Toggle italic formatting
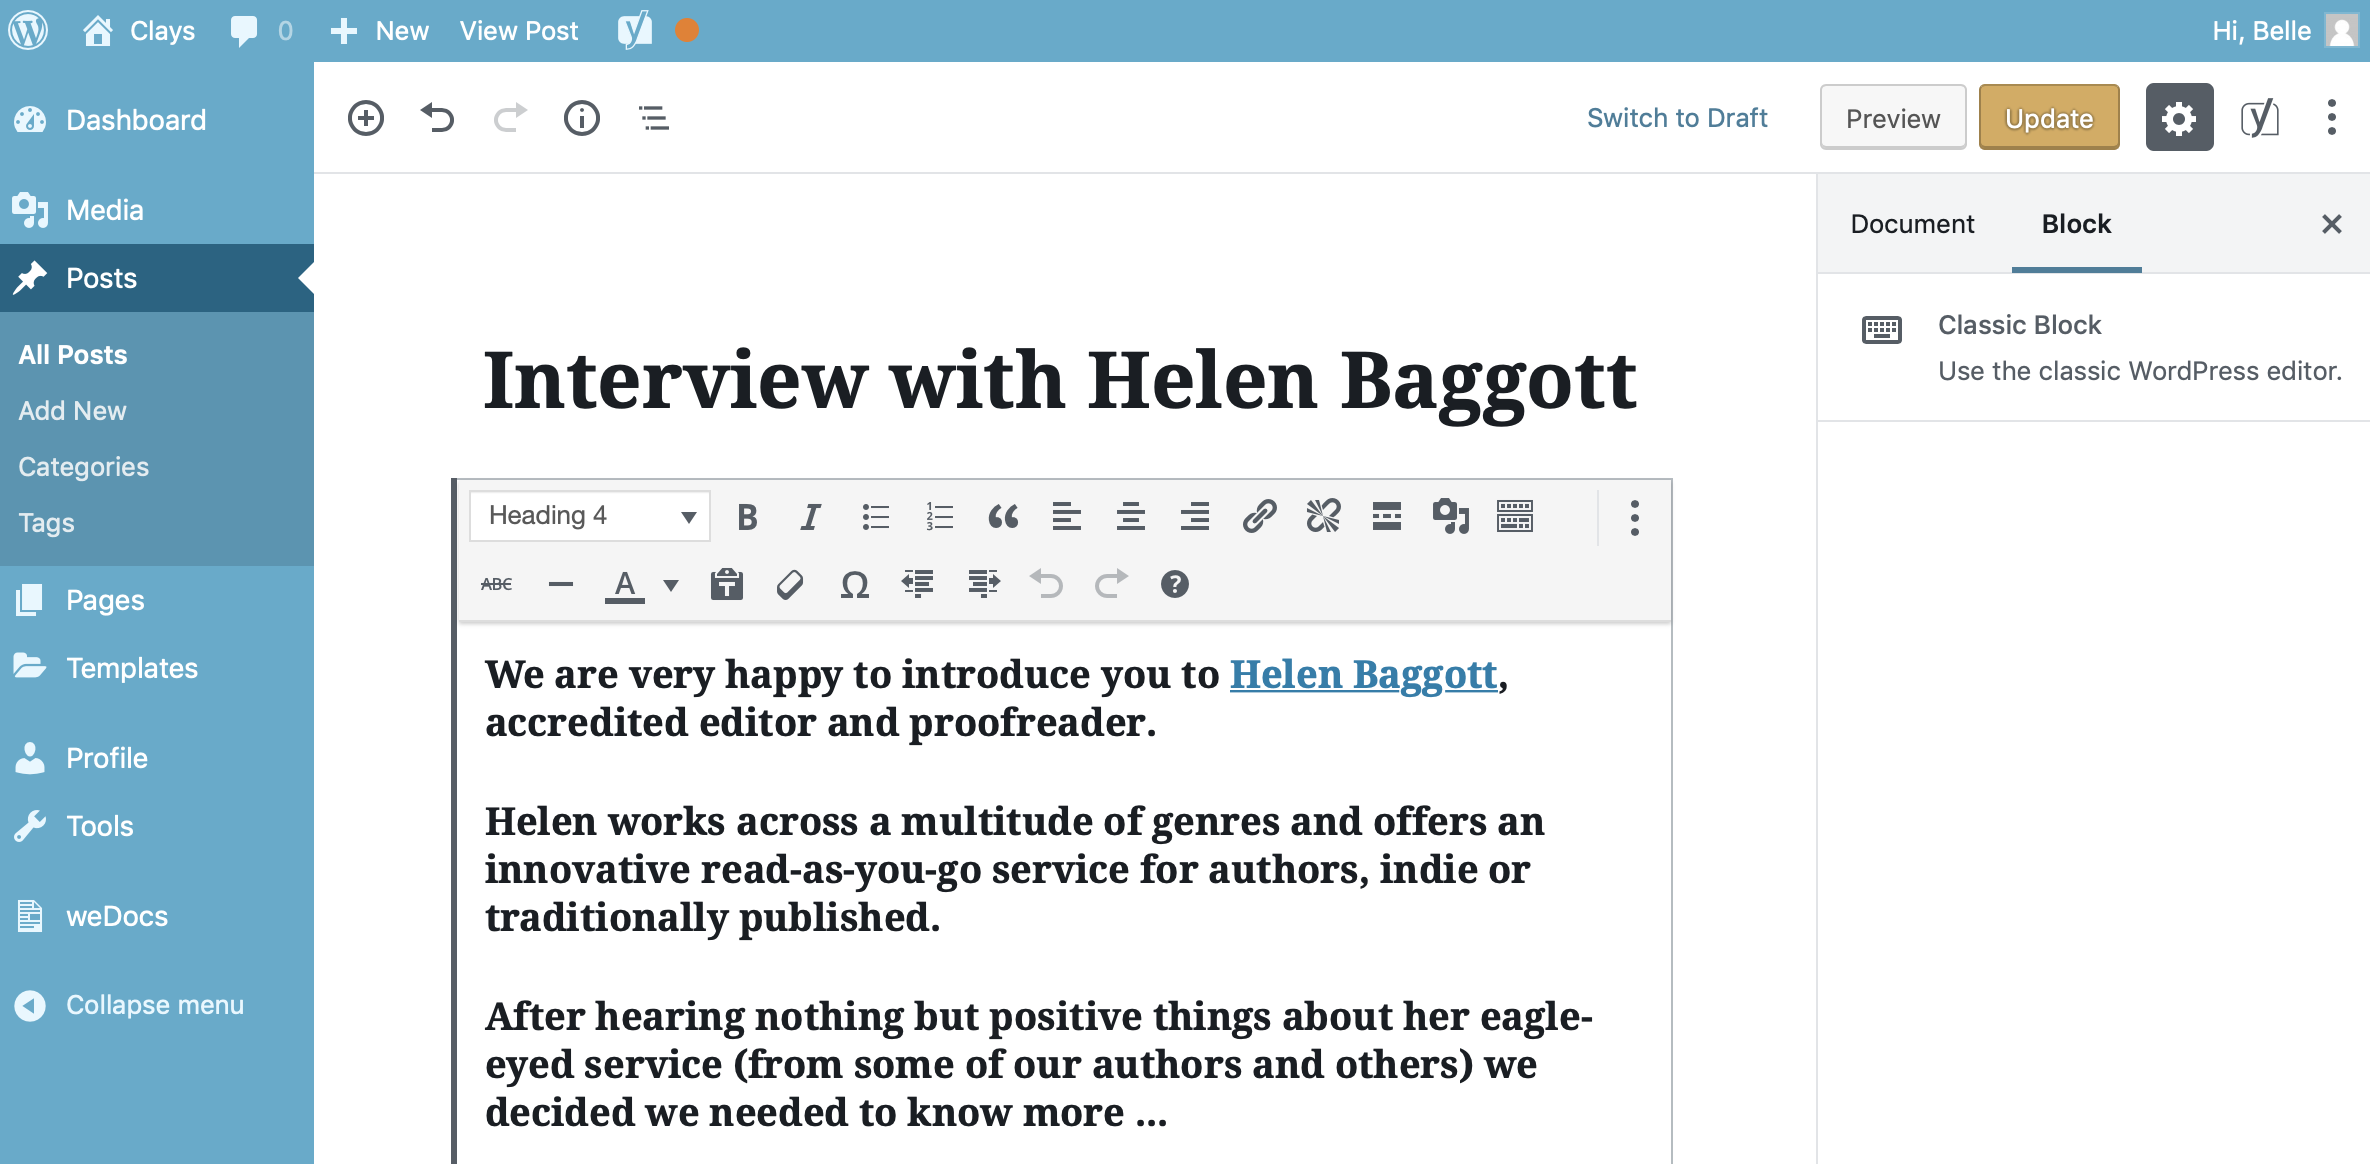This screenshot has height=1164, width=2370. (x=810, y=517)
